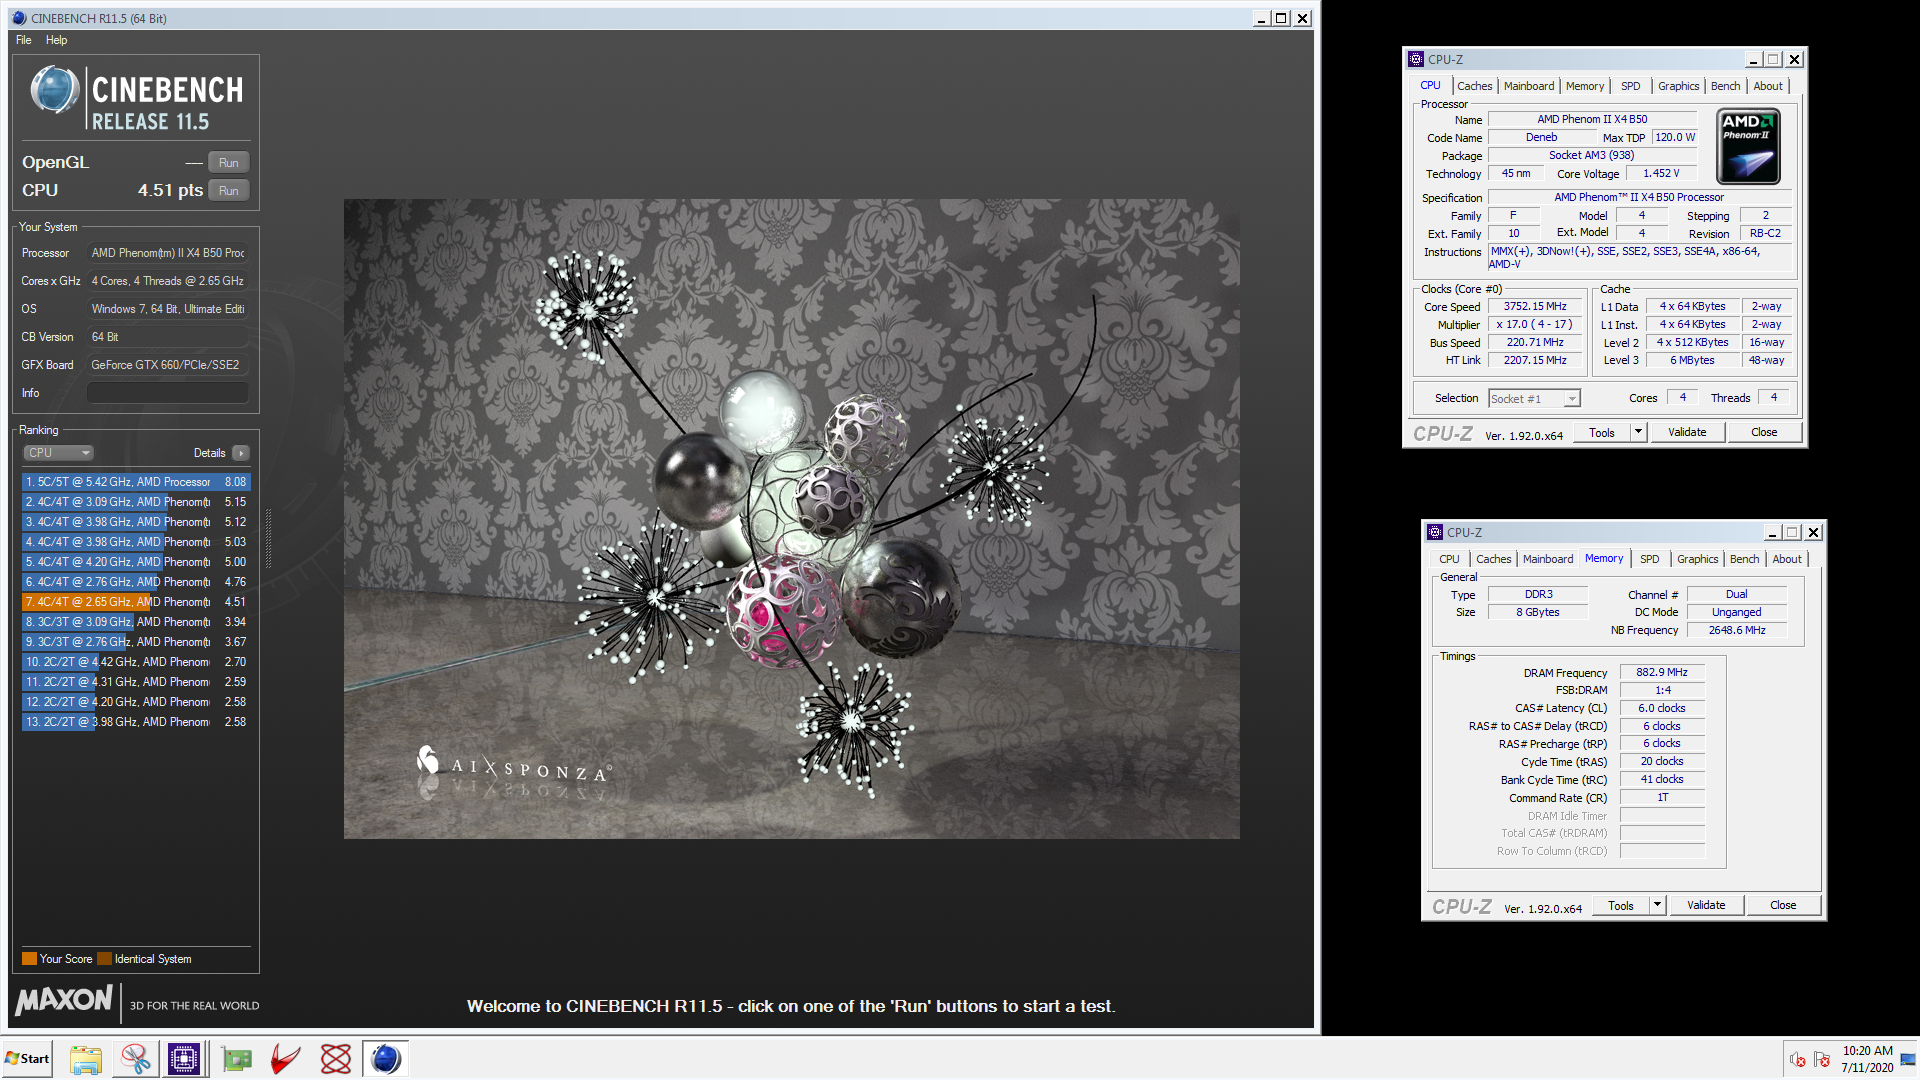This screenshot has height=1080, width=1920.
Task: Expand the ranking Details arrow
Action: (x=241, y=453)
